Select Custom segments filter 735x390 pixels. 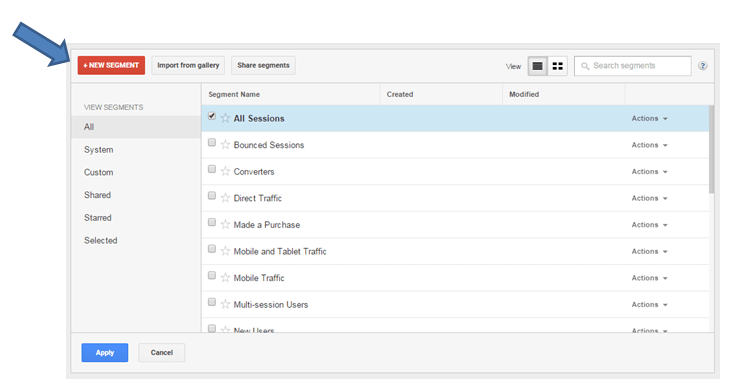[98, 172]
